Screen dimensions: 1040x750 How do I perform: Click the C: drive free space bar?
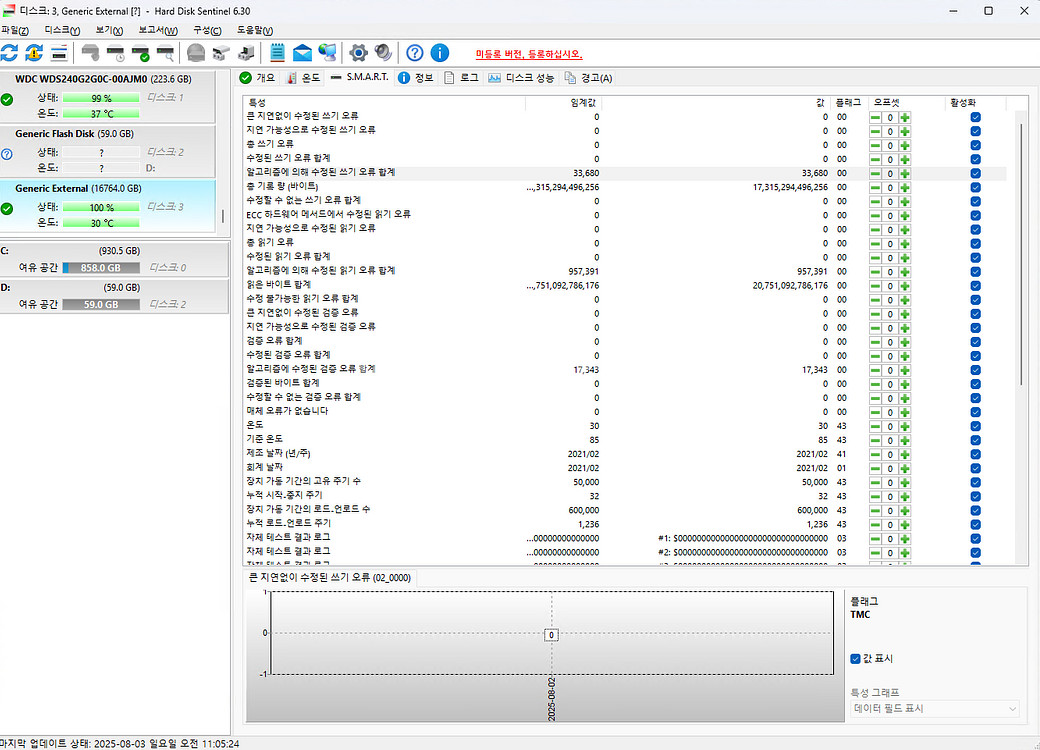(x=101, y=268)
